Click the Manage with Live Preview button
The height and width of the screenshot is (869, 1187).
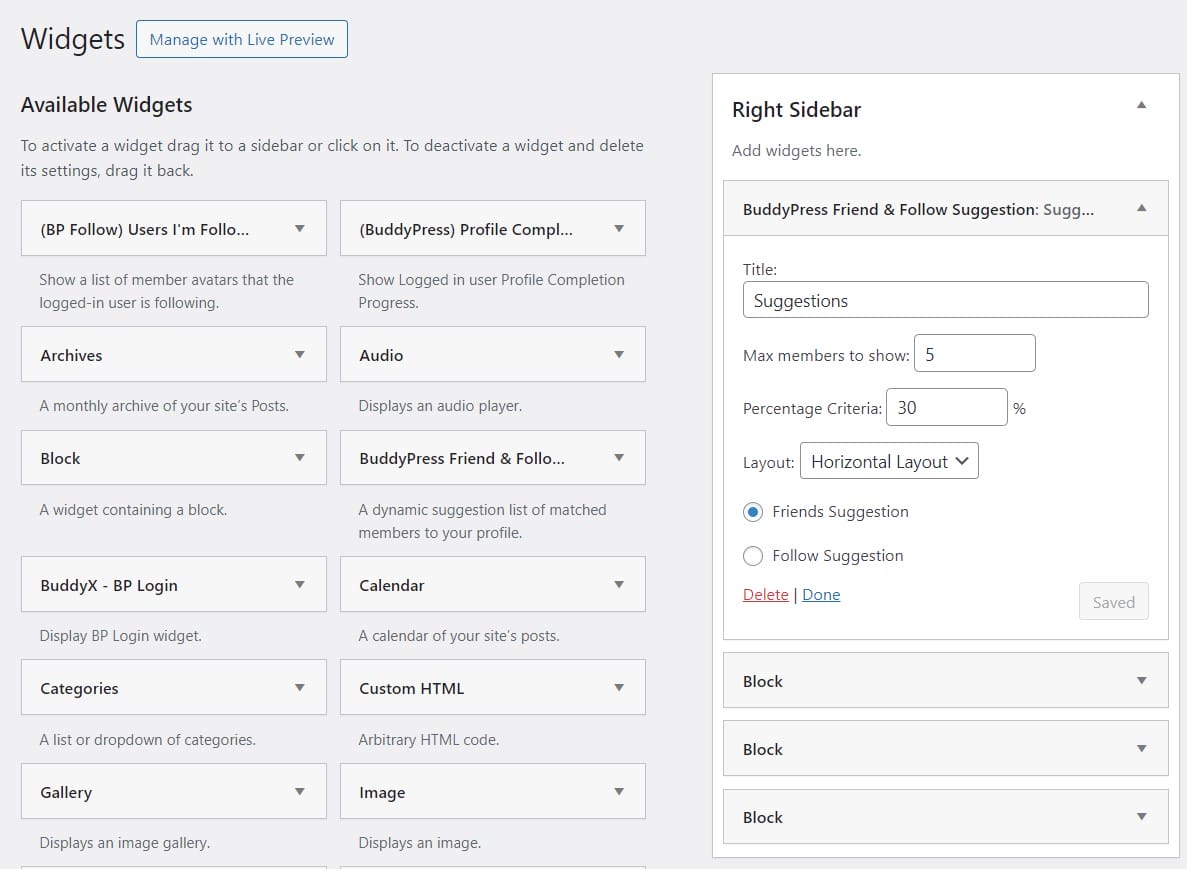(242, 40)
